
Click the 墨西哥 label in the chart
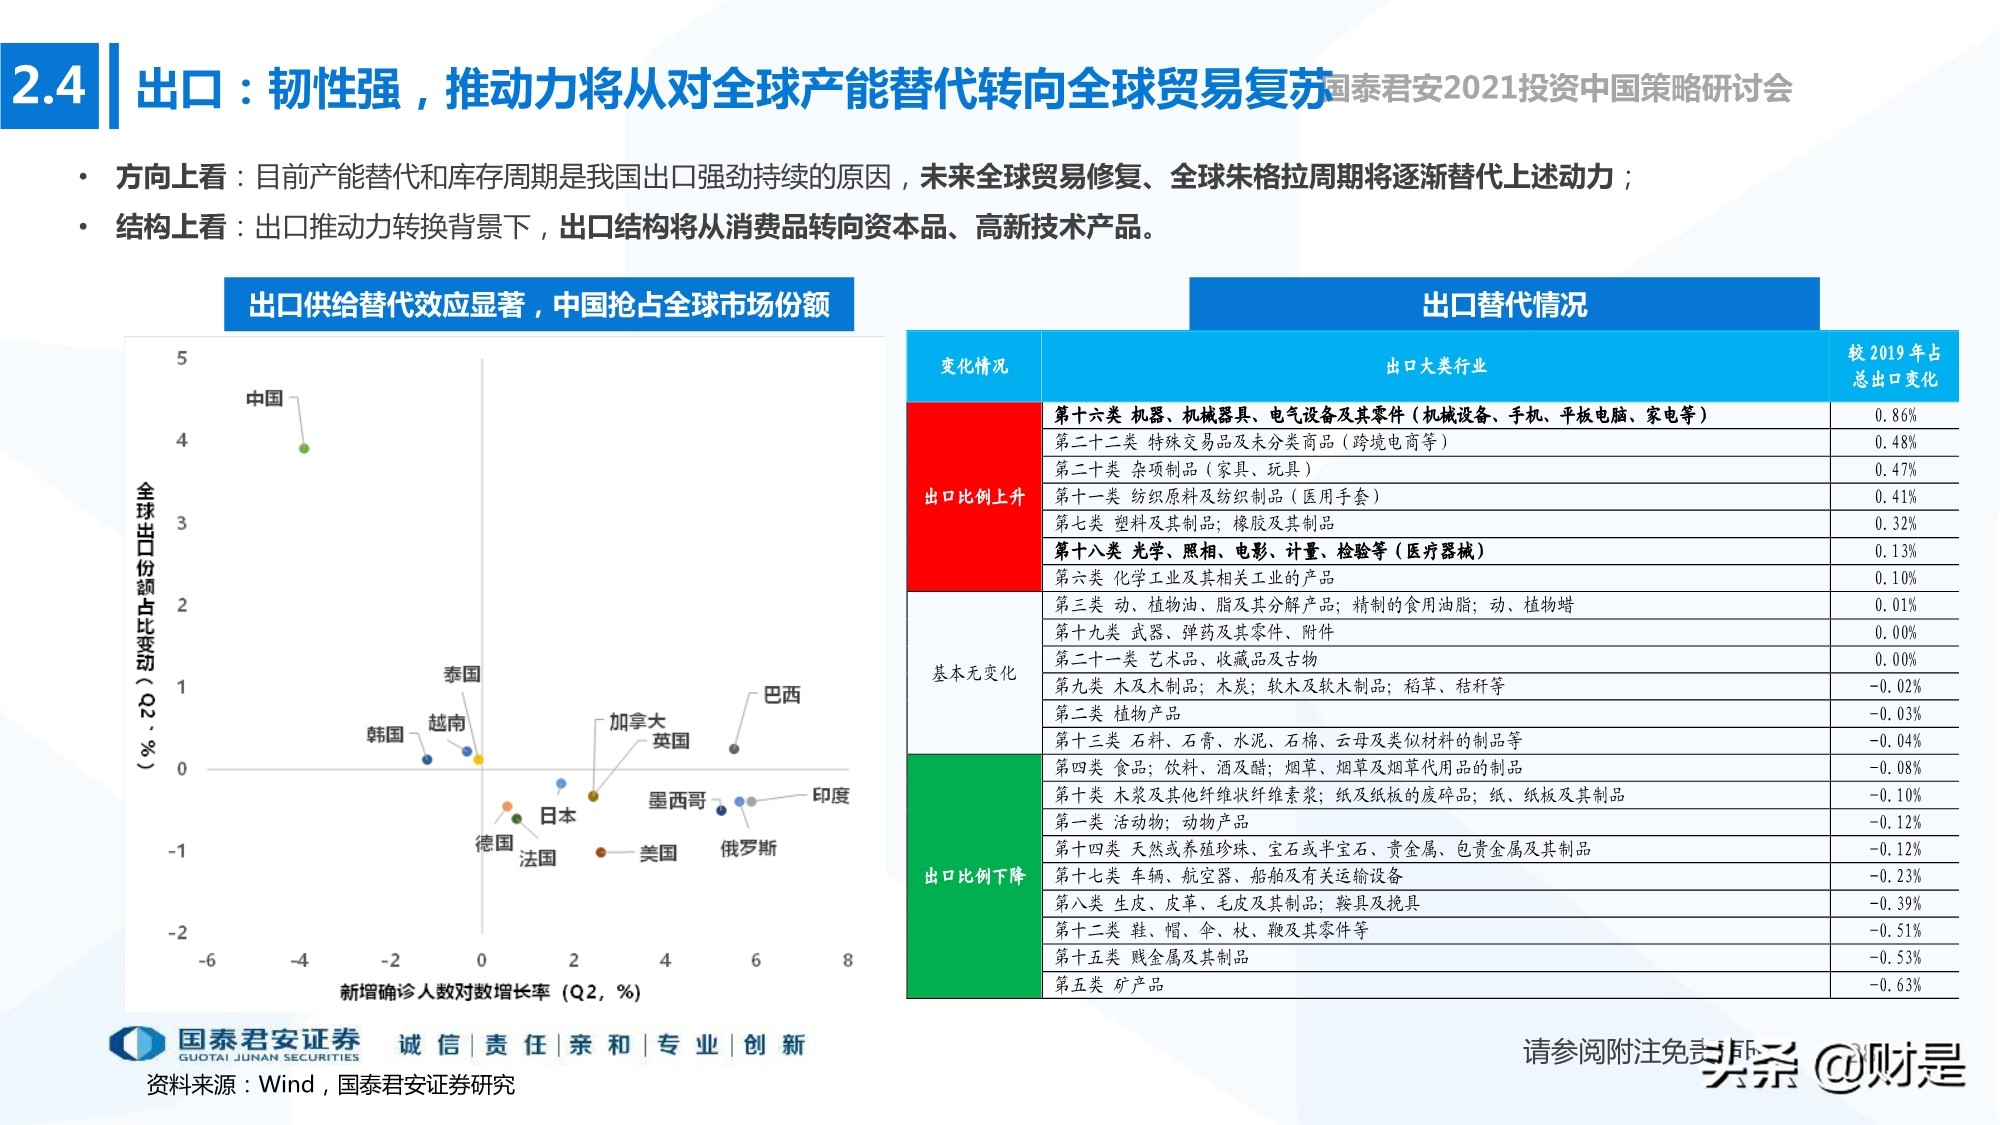(x=677, y=801)
